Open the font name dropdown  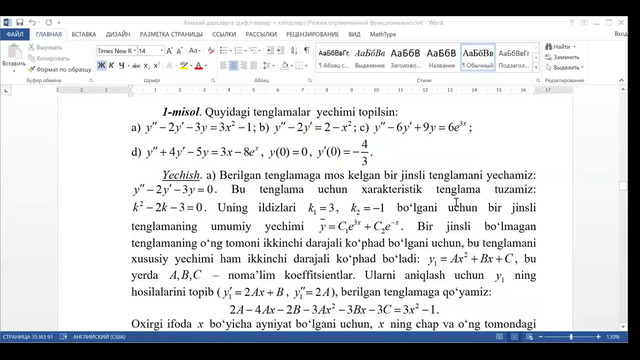pos(135,51)
